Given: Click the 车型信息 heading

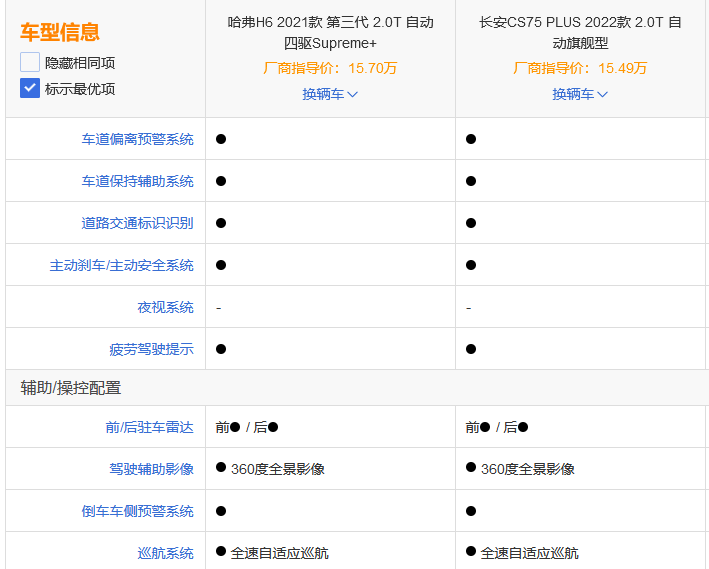Looking at the screenshot, I should click(x=60, y=32).
